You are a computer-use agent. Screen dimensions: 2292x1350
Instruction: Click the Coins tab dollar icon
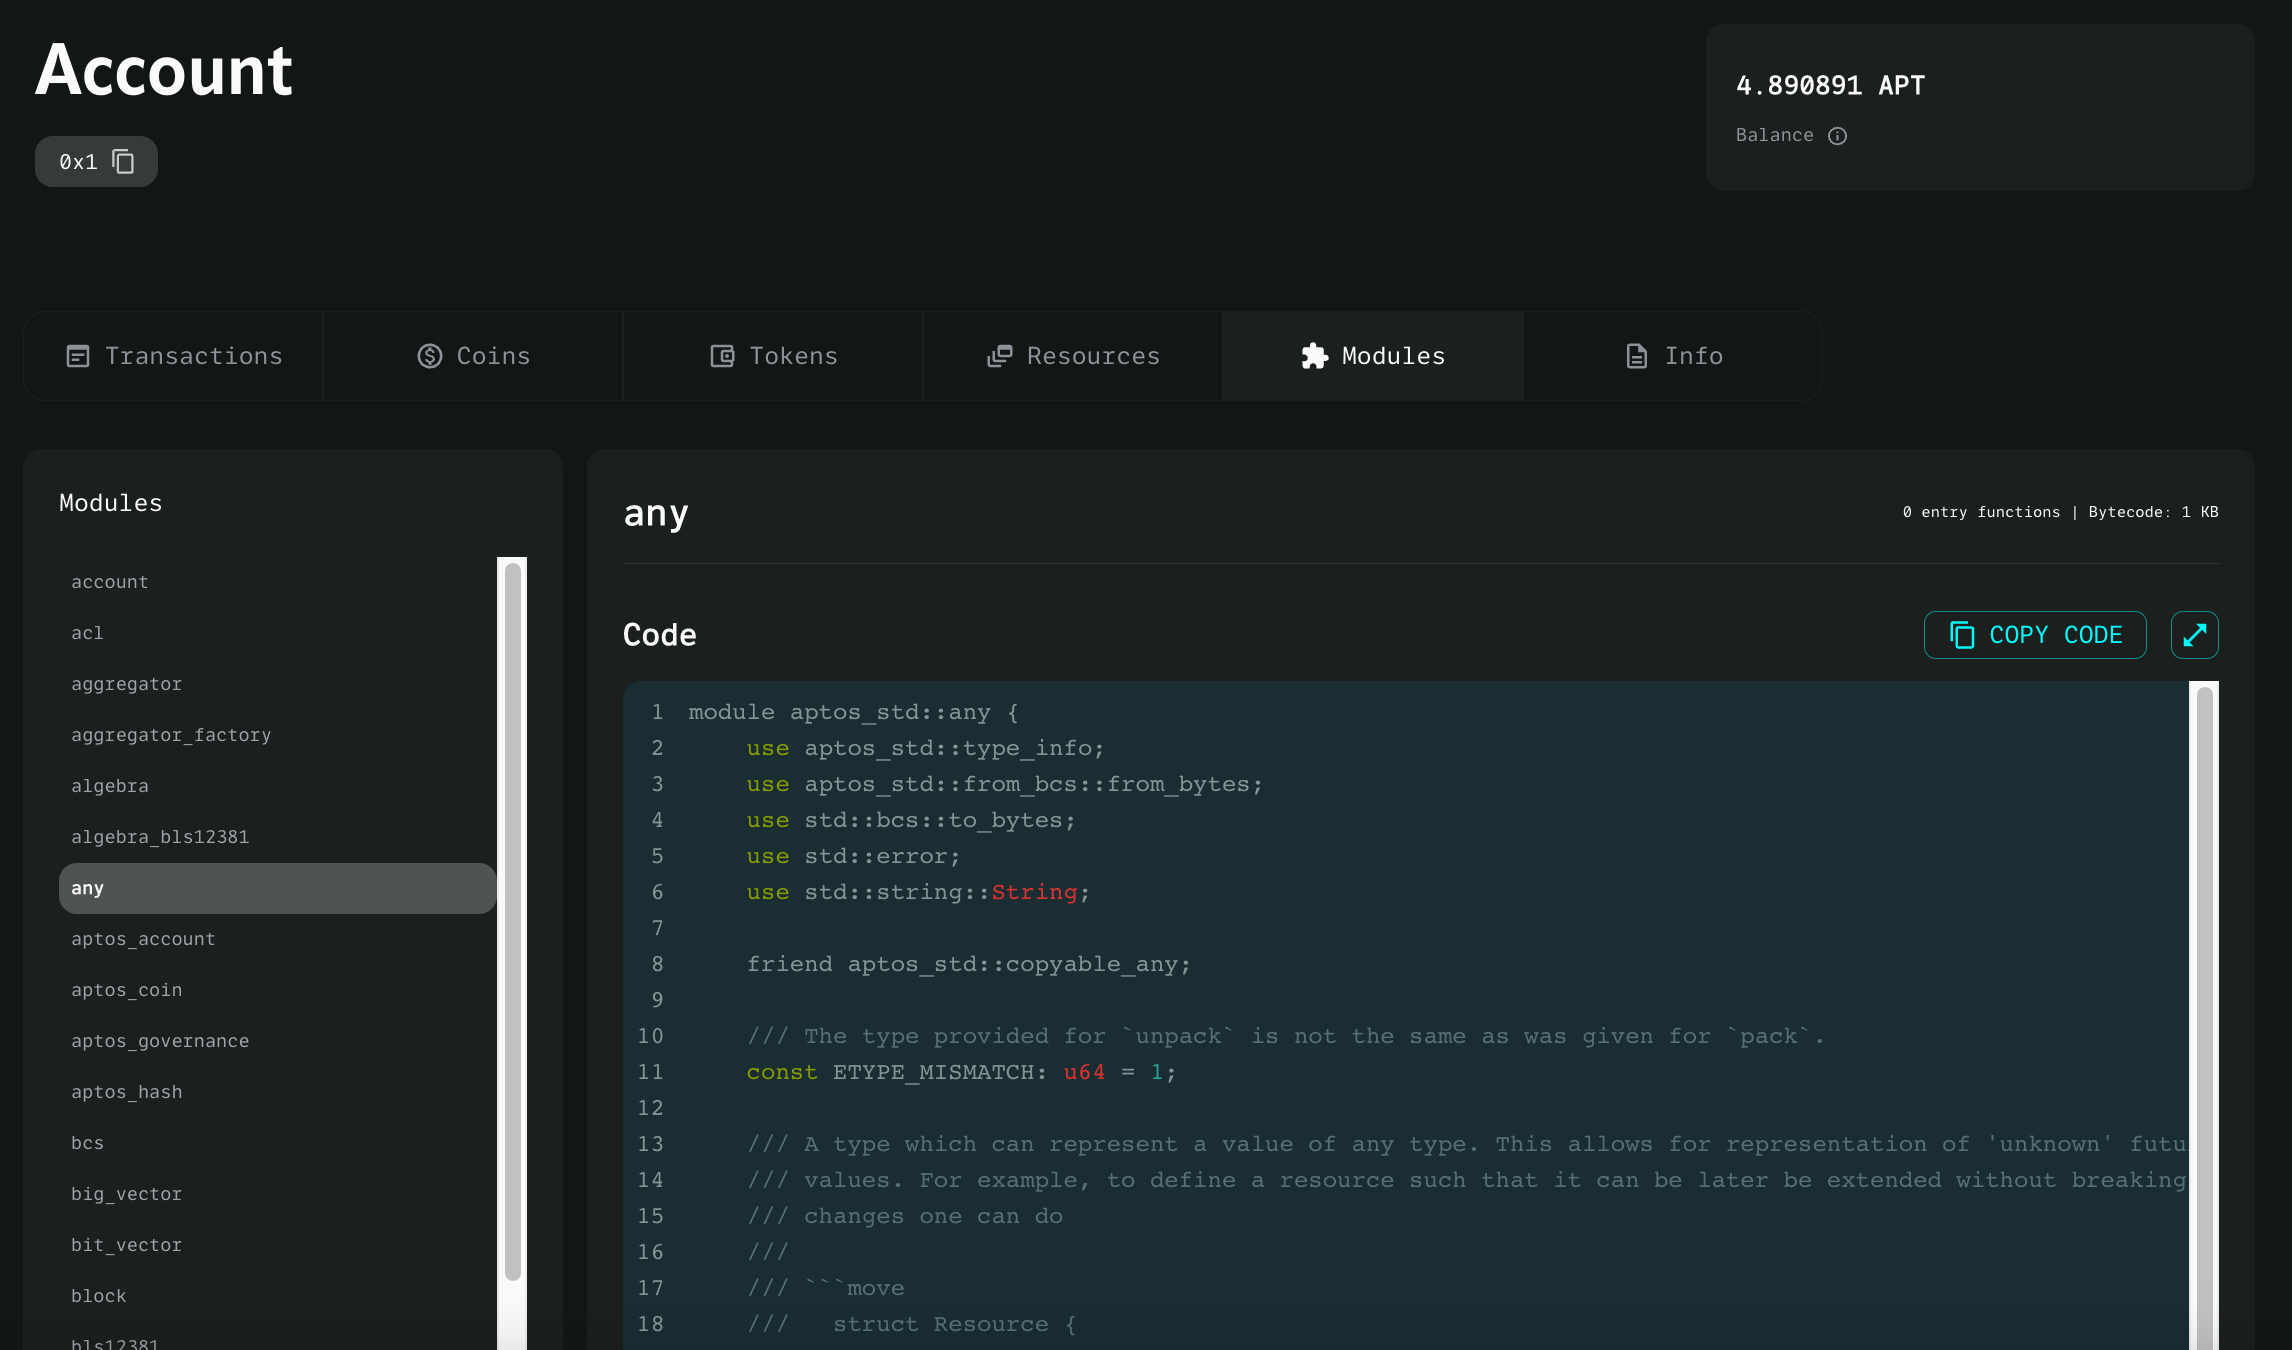tap(430, 356)
